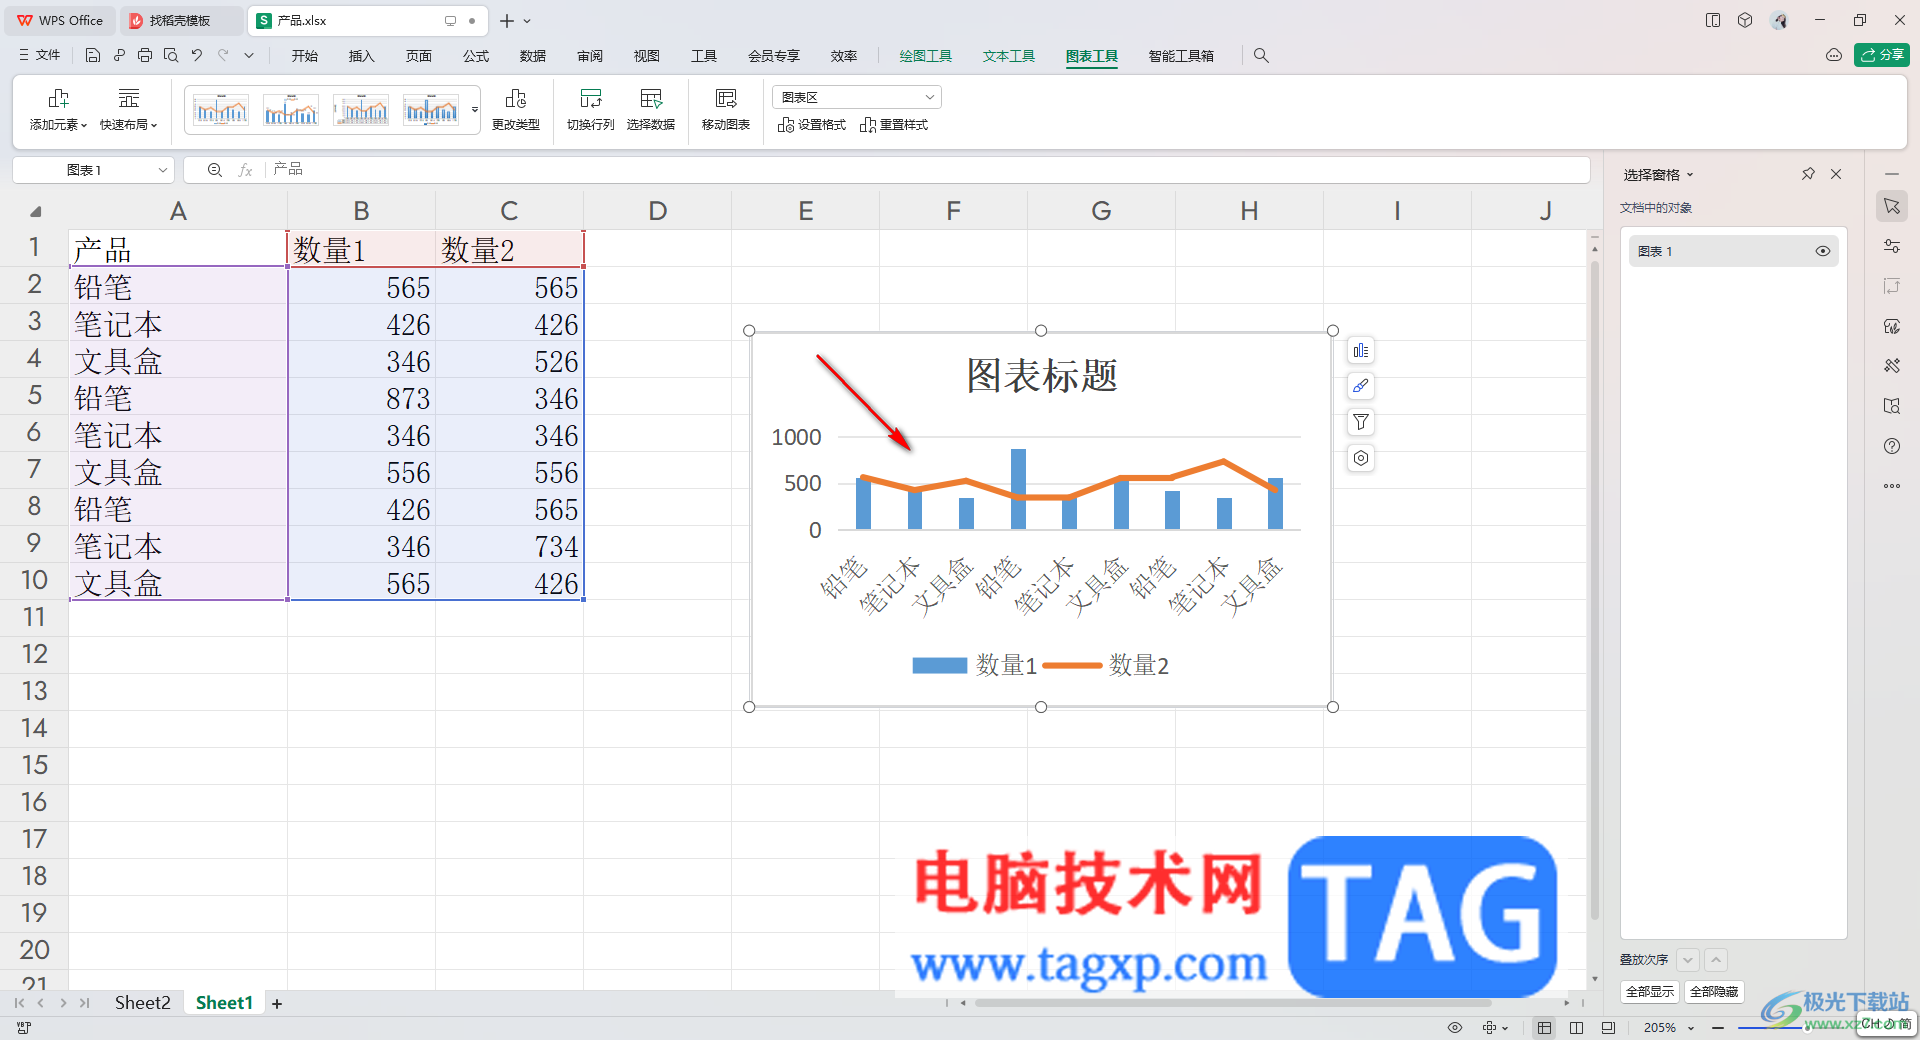Click the Redo arrow icon
The height and width of the screenshot is (1040, 1920).
click(223, 56)
